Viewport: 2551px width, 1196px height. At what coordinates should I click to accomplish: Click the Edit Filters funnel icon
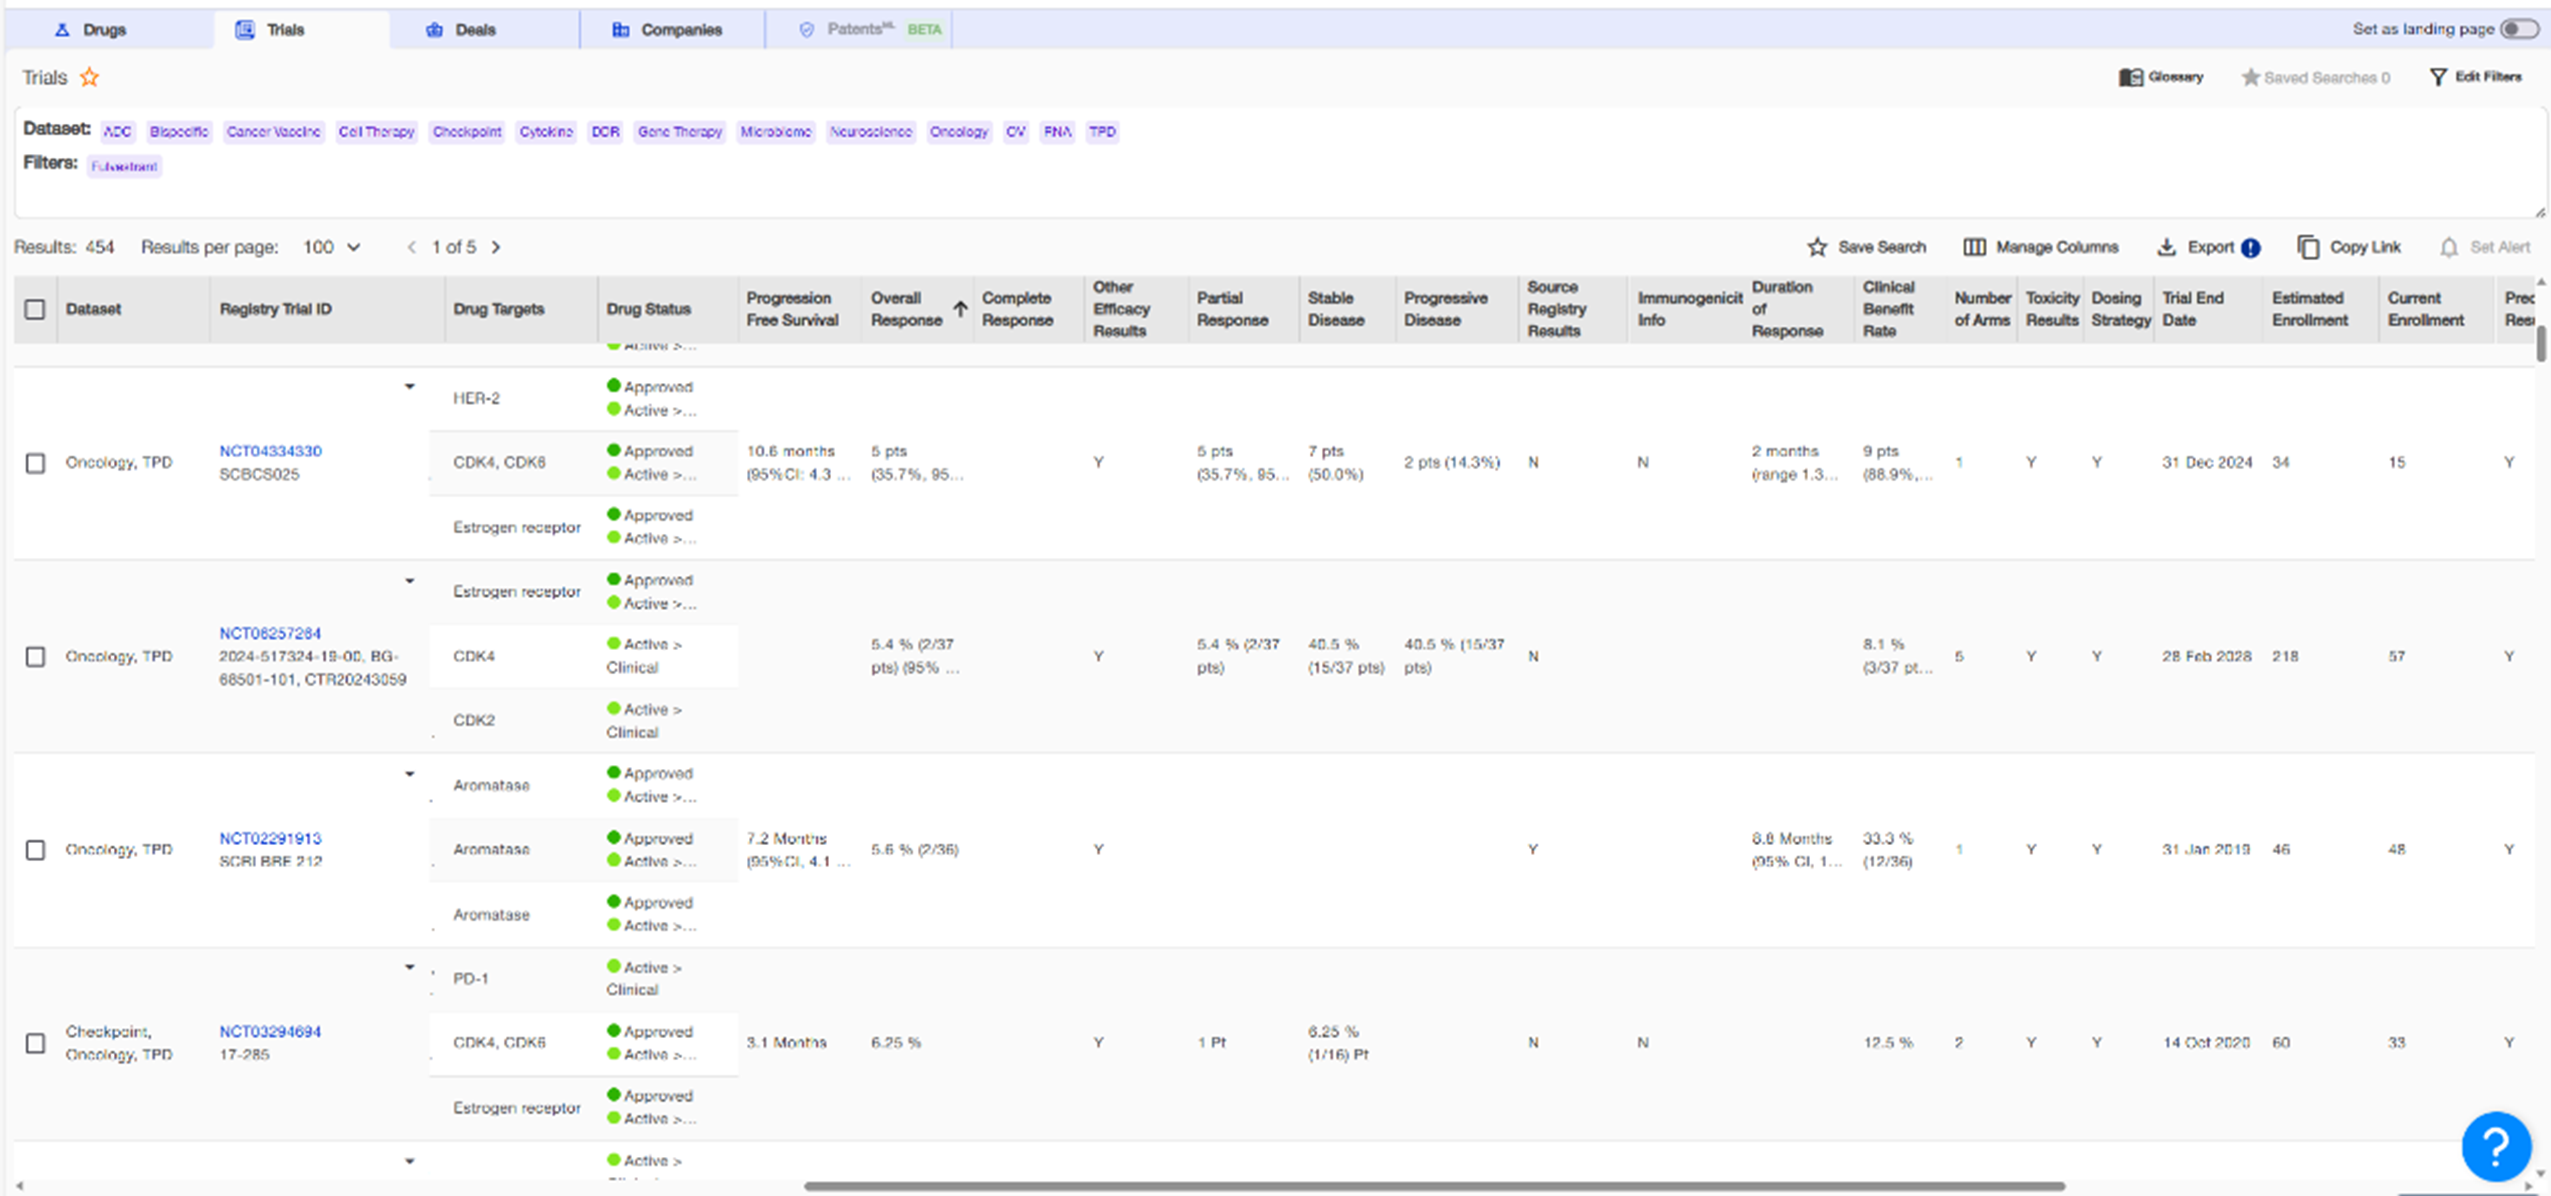[2438, 77]
